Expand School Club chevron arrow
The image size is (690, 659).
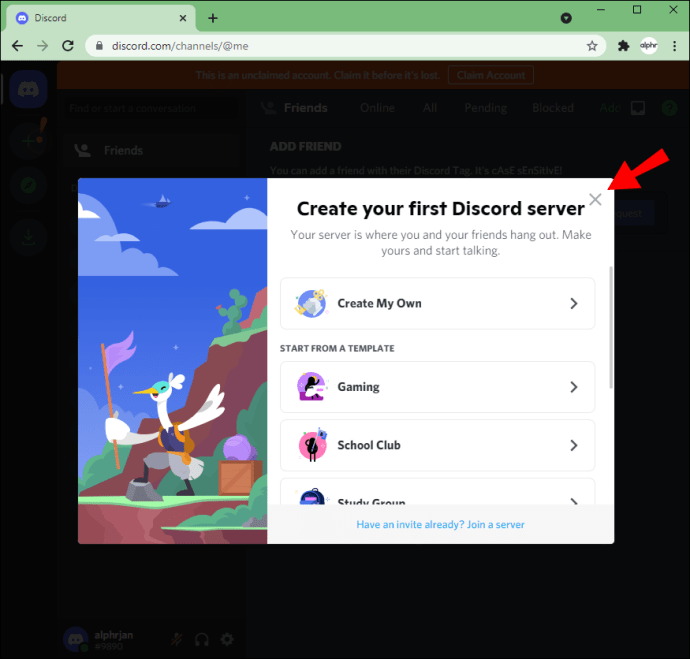point(573,445)
